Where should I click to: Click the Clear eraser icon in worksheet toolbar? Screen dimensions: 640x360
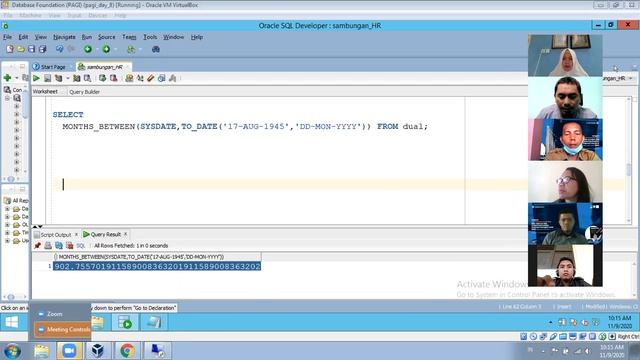[151, 78]
